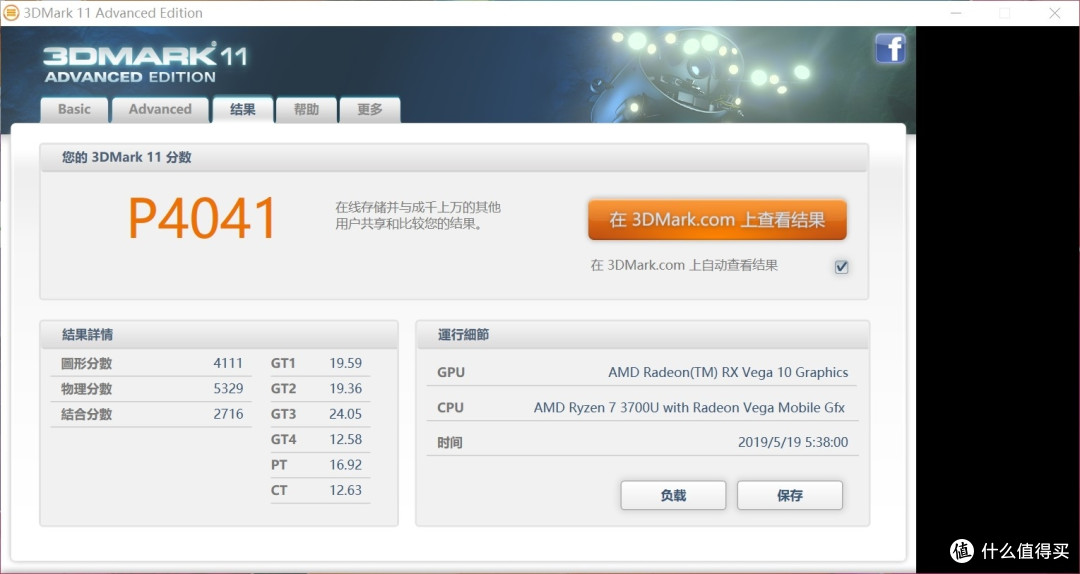Click the GT3 result 24.05
Screen dimensions: 1080x574
pyautogui.click(x=345, y=414)
